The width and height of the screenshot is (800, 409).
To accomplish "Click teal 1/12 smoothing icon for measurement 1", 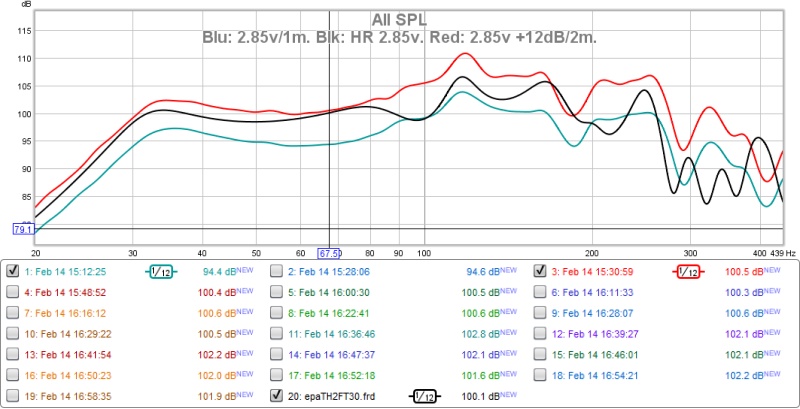I will (x=161, y=272).
